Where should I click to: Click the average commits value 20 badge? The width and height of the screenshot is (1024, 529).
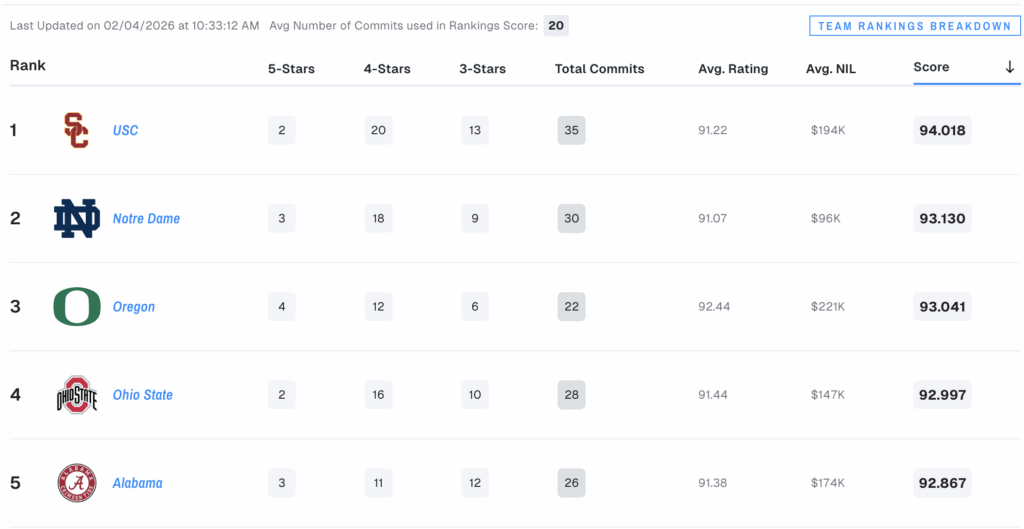coord(556,25)
